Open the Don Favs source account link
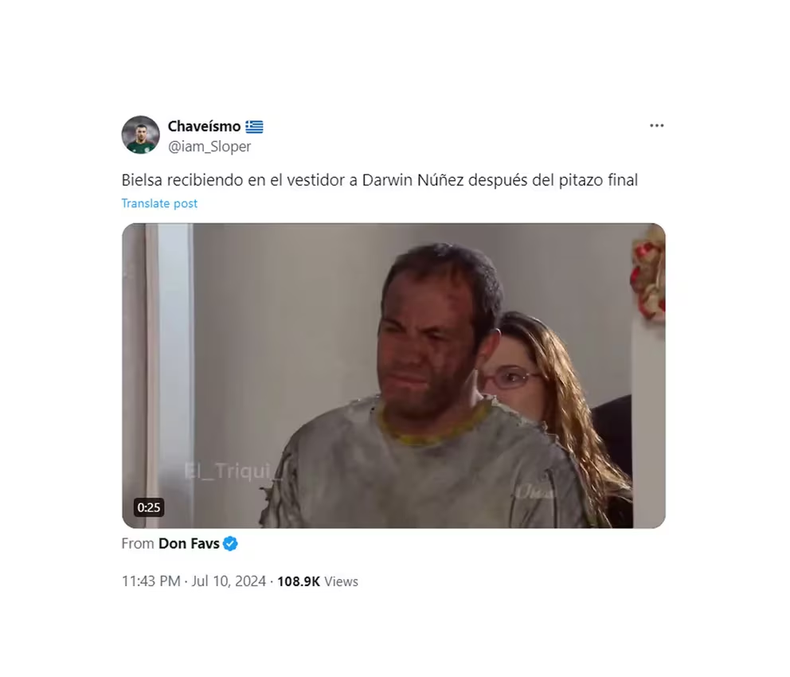The image size is (790, 677). coord(189,544)
